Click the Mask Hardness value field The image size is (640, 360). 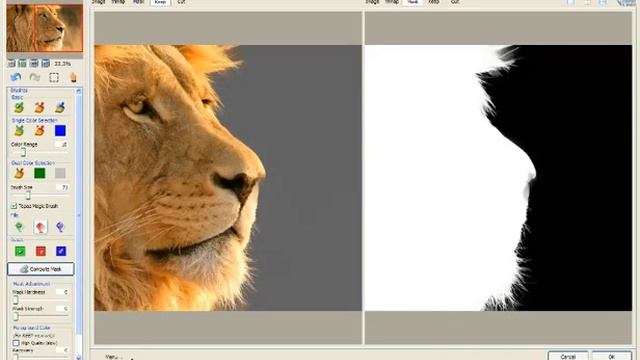62,292
